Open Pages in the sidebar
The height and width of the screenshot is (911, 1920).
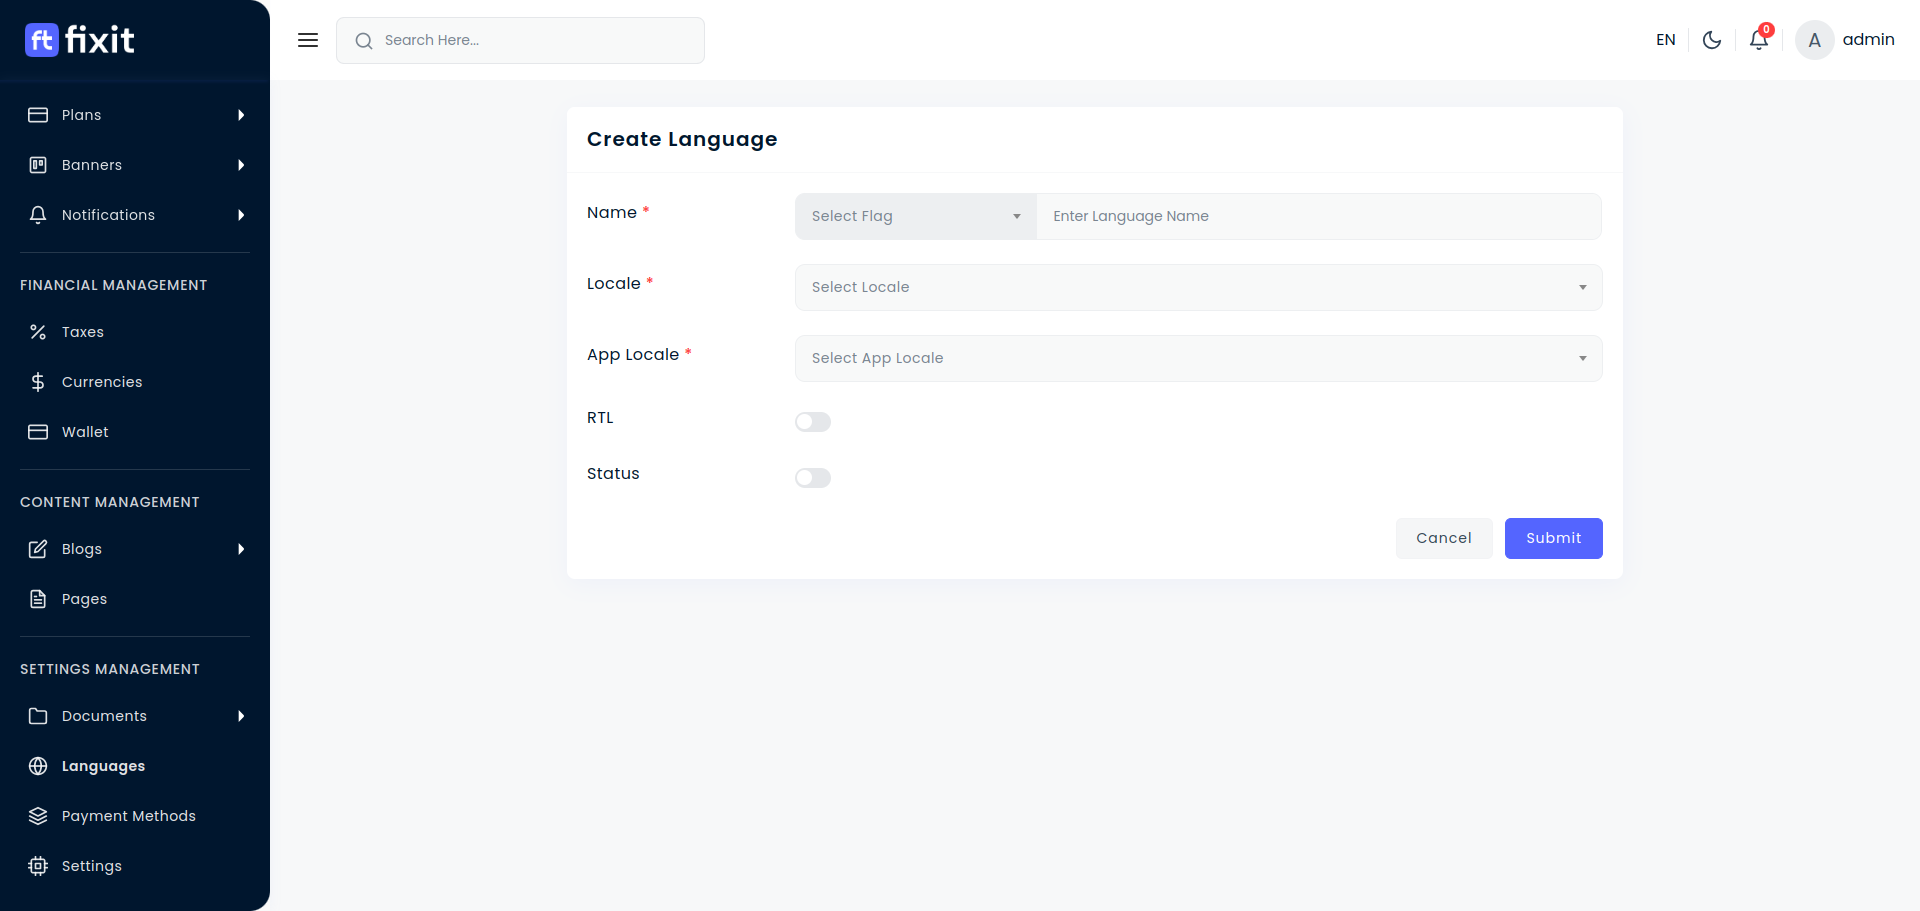[x=135, y=599]
